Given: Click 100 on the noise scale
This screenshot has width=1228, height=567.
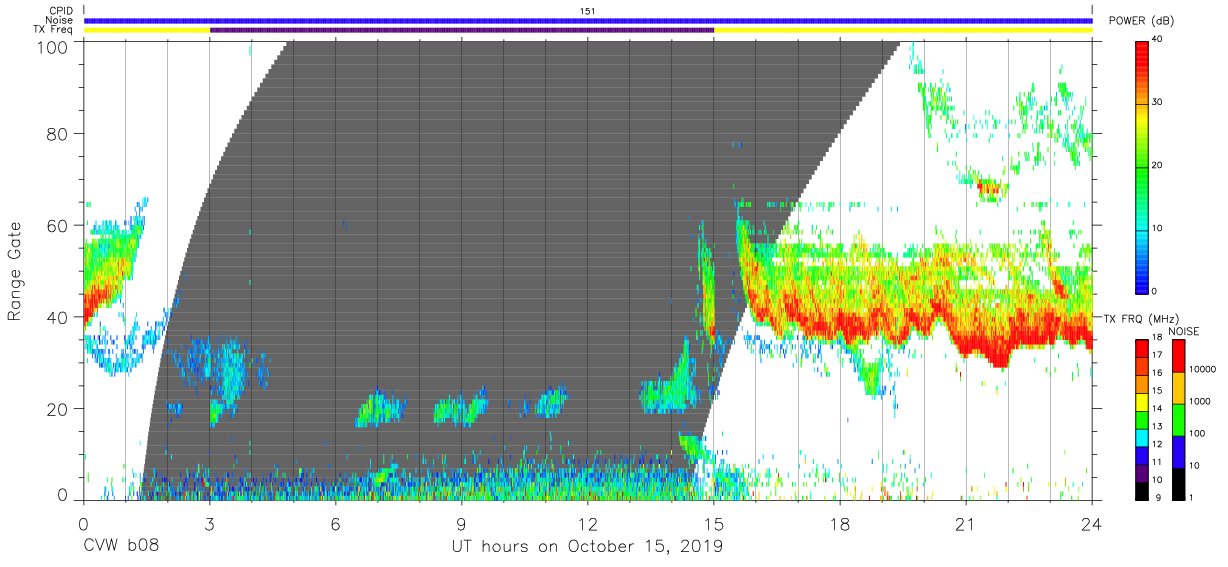Looking at the screenshot, I should click(1198, 433).
